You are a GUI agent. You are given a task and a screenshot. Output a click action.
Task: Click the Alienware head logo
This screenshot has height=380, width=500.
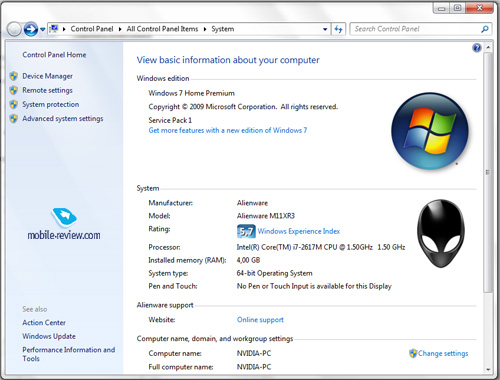pos(441,233)
